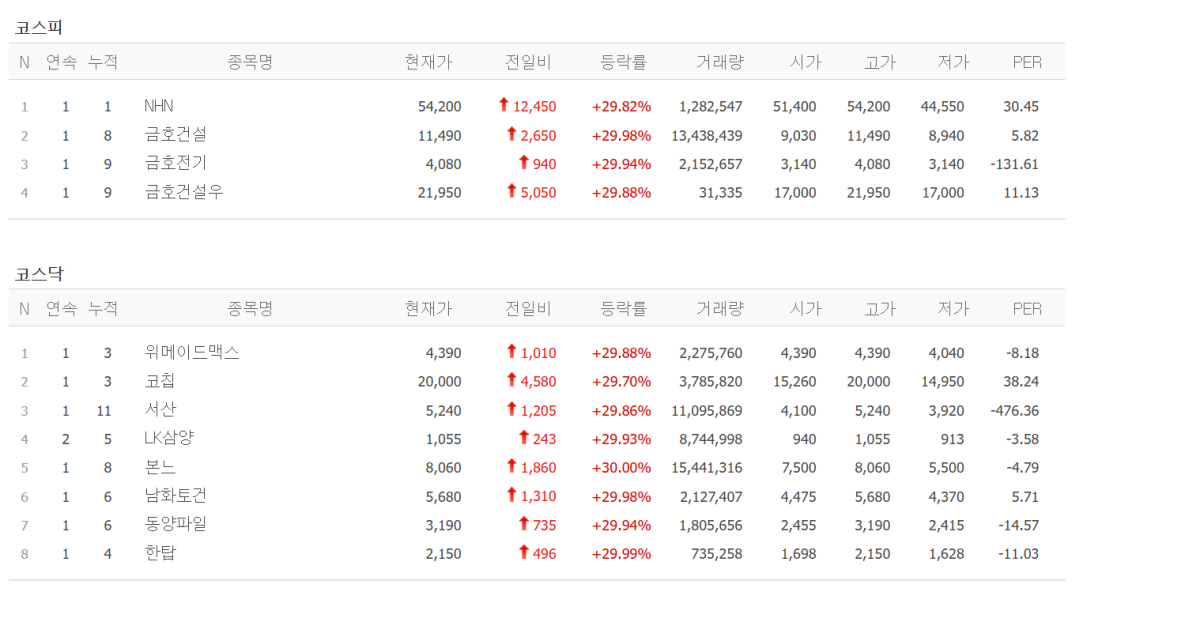1200x622 pixels.
Task: Open the 동양파일 stock link
Action: coord(176,524)
